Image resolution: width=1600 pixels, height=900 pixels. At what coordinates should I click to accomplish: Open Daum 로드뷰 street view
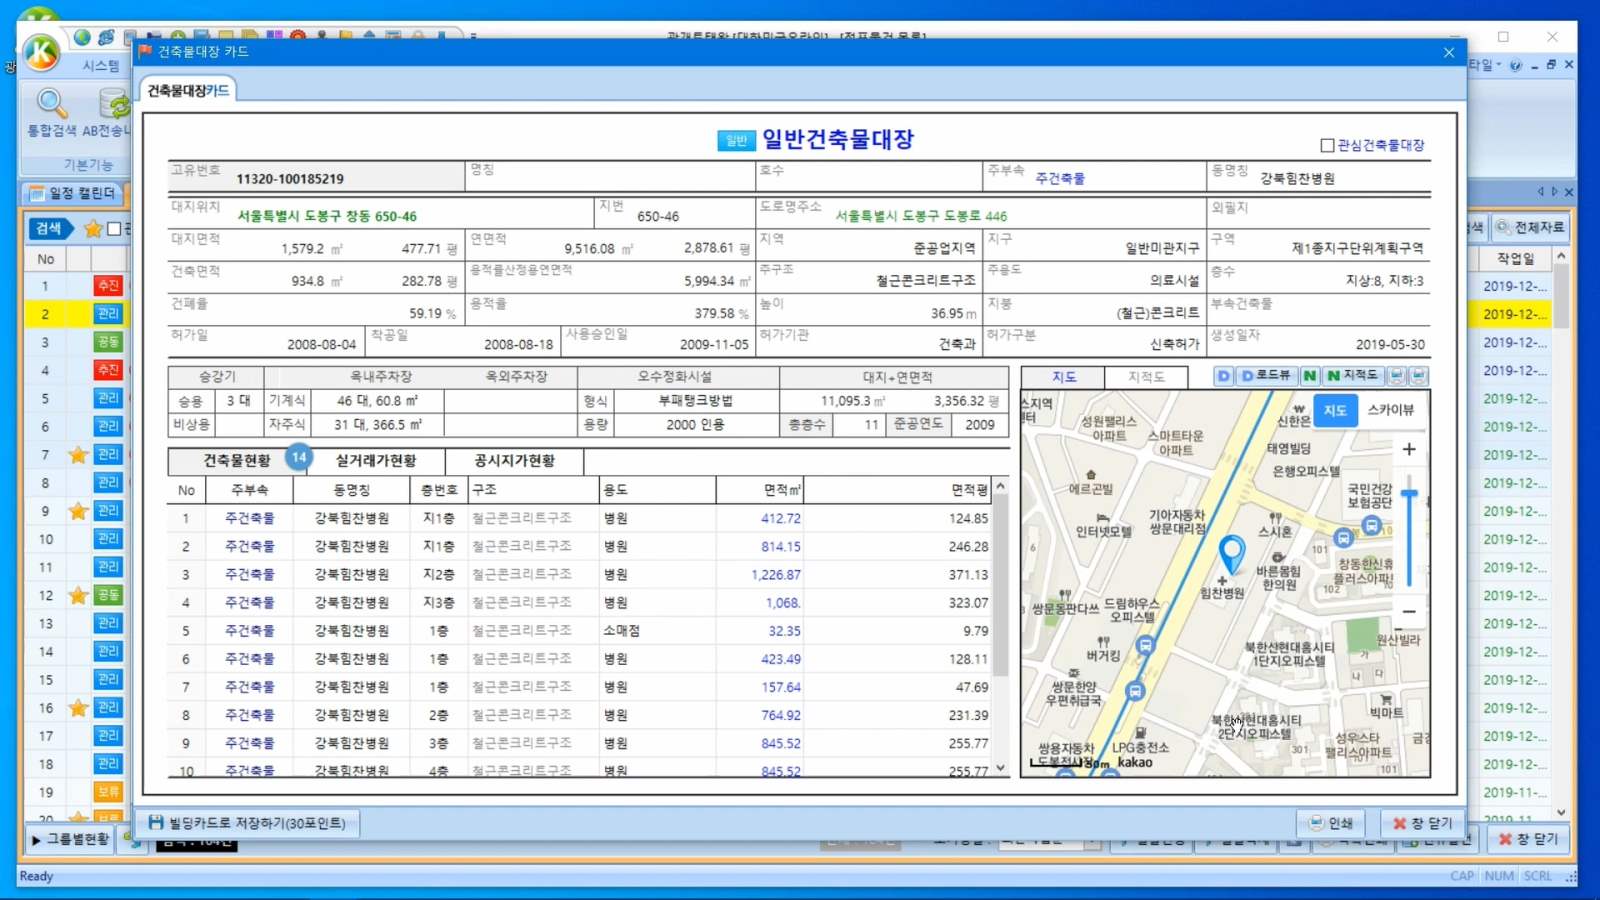point(1266,376)
